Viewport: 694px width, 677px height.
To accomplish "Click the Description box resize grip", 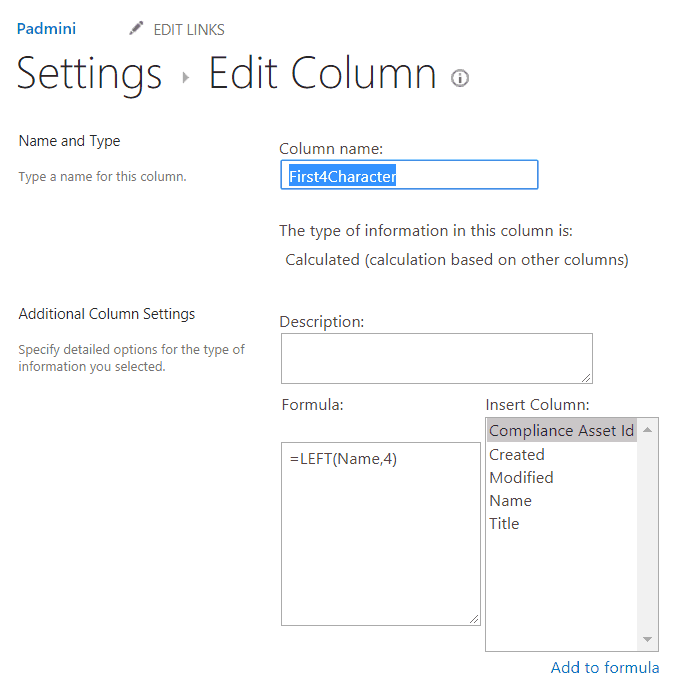I will tap(586, 378).
